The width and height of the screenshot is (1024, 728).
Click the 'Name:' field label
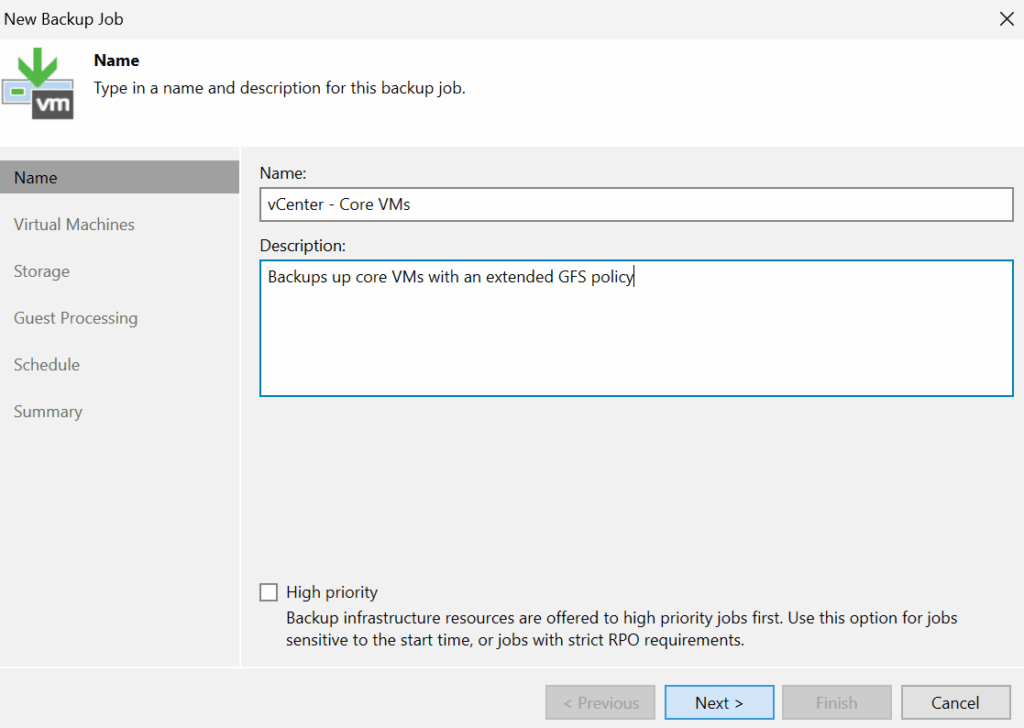pos(283,173)
